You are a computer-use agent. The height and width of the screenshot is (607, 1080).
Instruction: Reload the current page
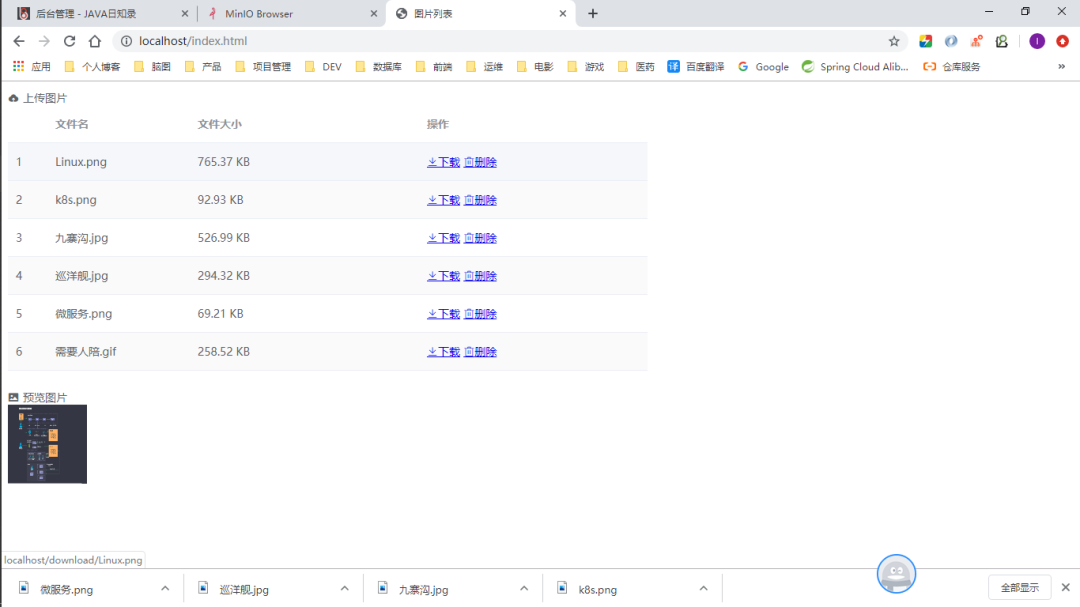(x=70, y=41)
